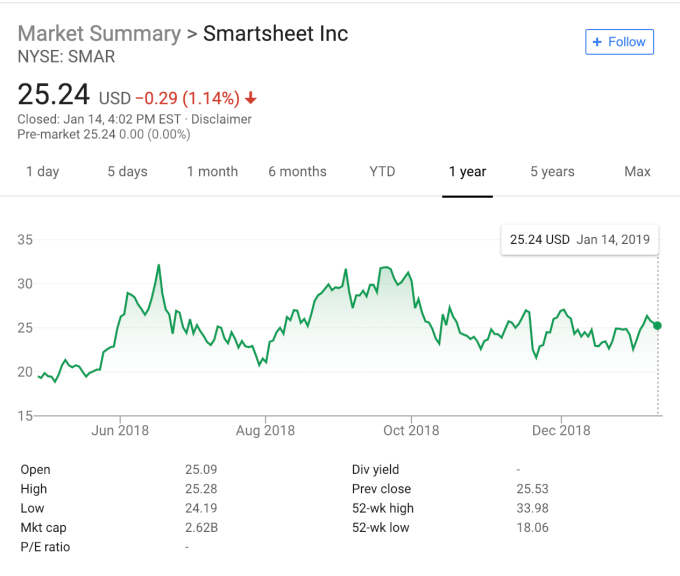Click the plus icon in Follow button

(597, 42)
